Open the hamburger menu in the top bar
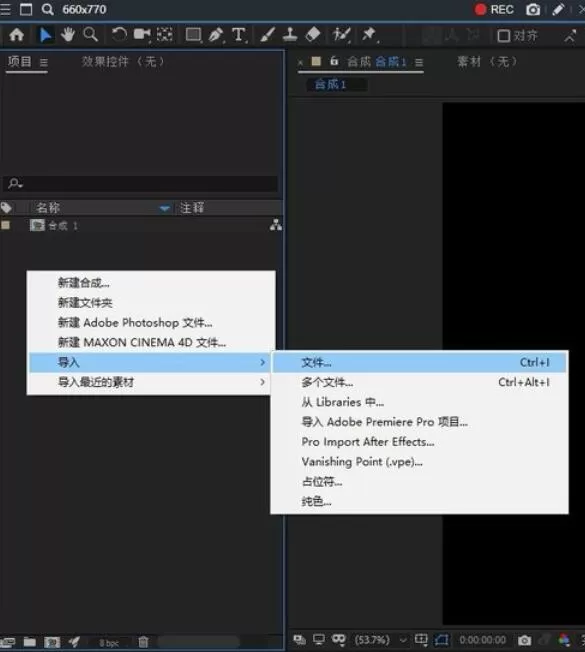This screenshot has width=585, height=652. [5, 9]
